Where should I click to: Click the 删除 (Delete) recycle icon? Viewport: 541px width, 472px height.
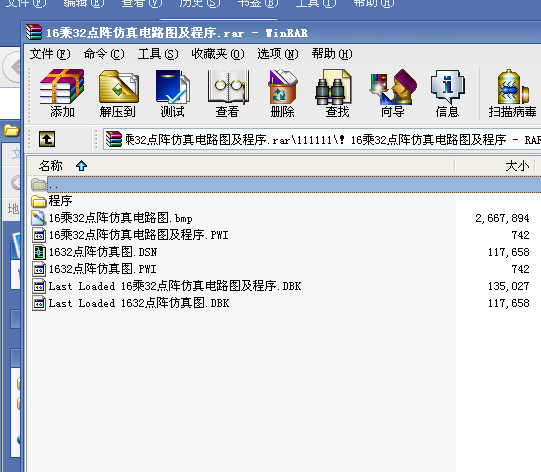[283, 93]
